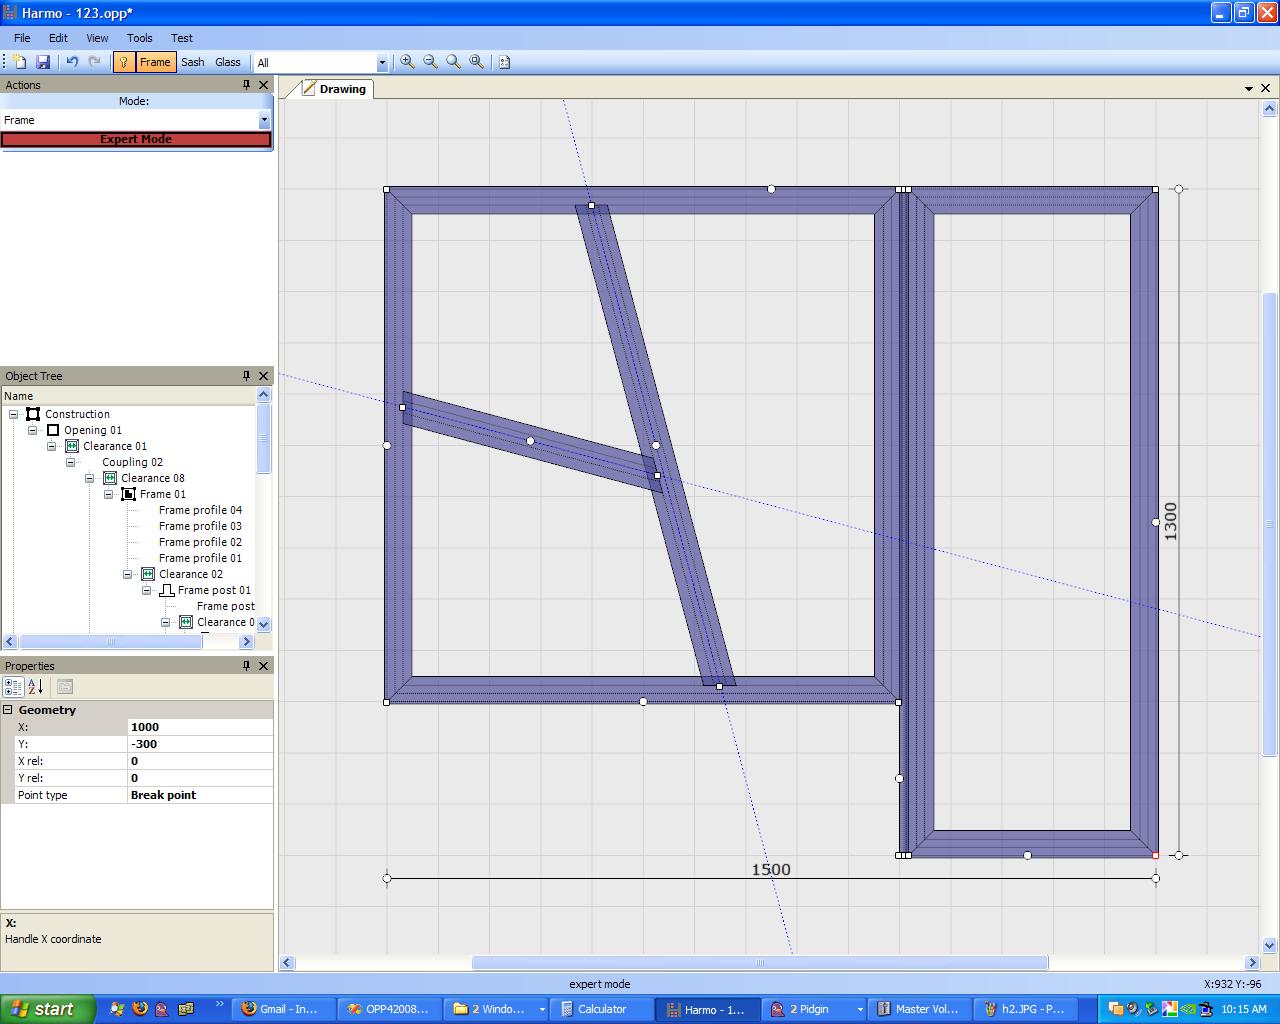Open the All filter dropdown
The image size is (1280, 1024).
[381, 63]
